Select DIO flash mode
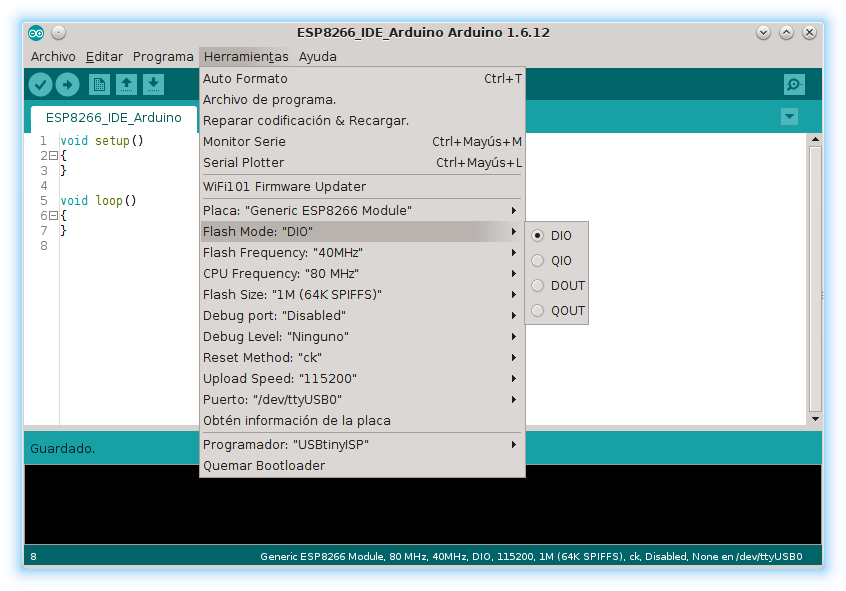The width and height of the screenshot is (846, 591). pos(556,236)
